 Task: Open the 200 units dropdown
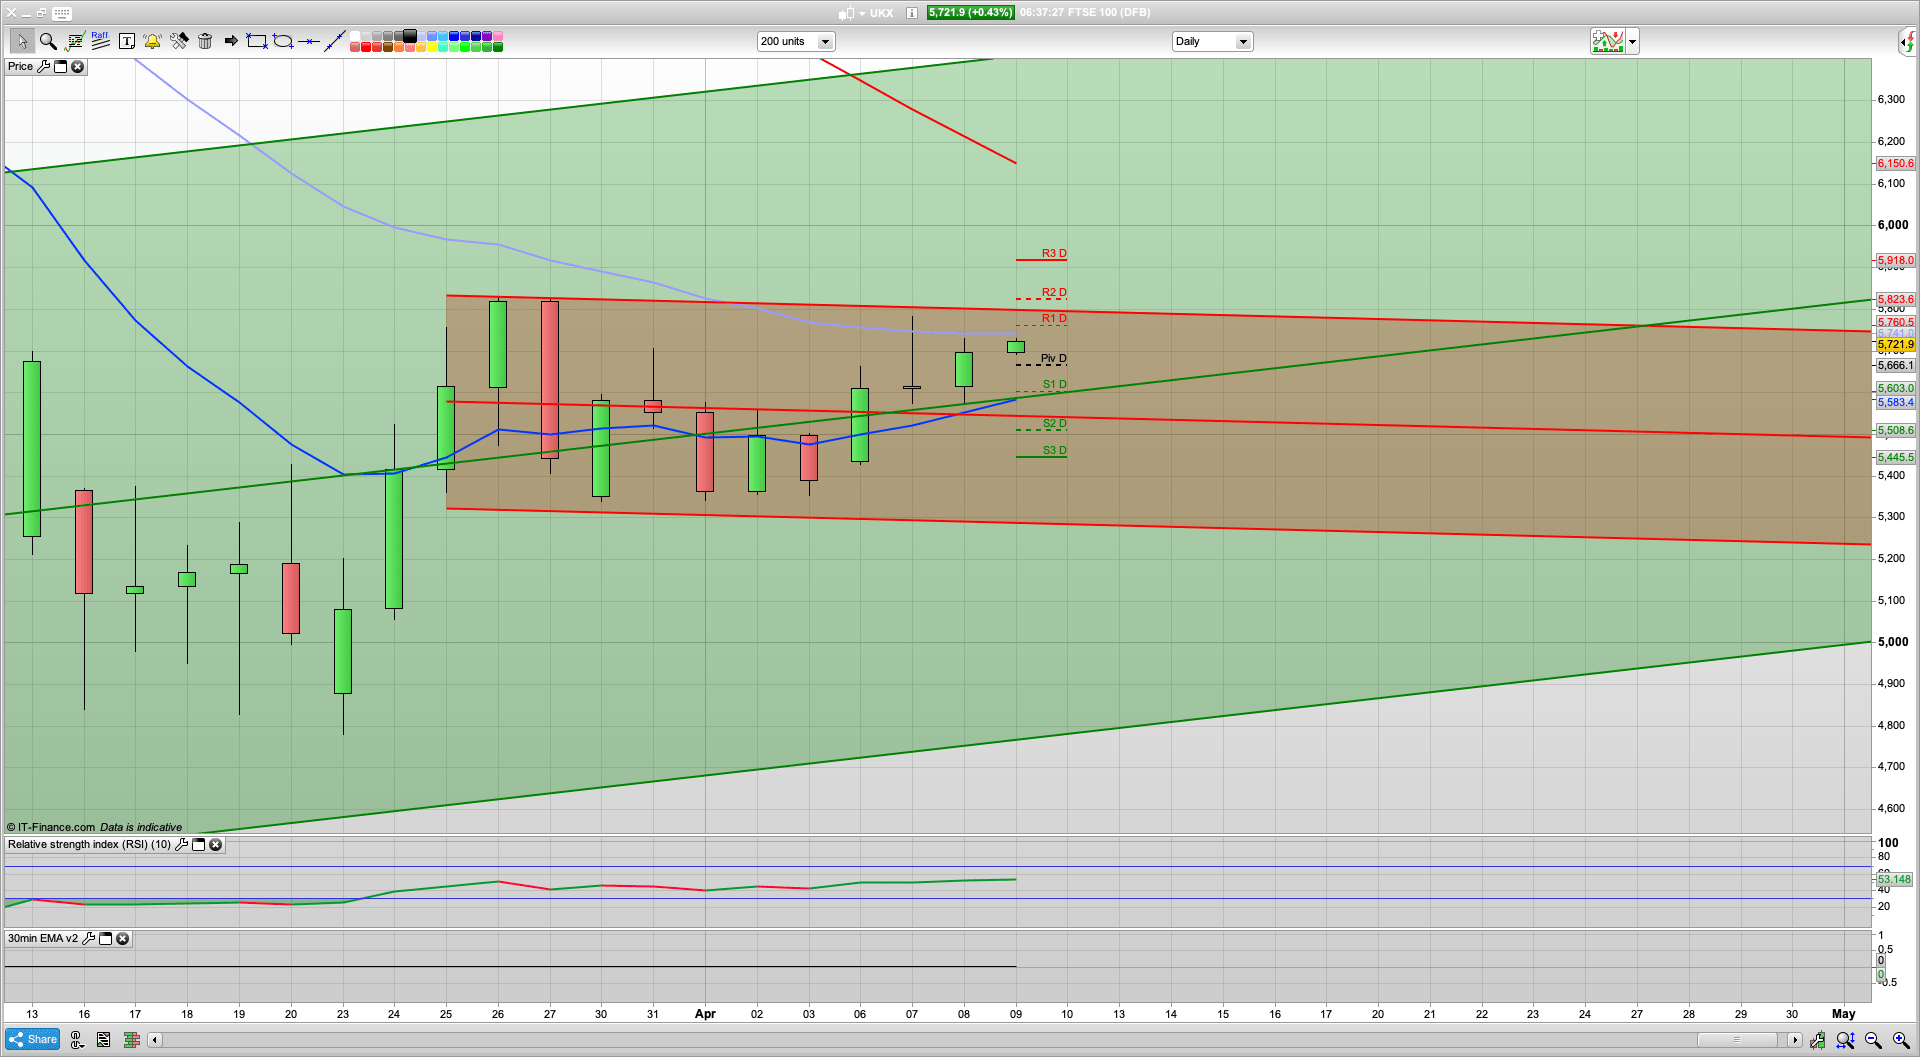pyautogui.click(x=825, y=42)
